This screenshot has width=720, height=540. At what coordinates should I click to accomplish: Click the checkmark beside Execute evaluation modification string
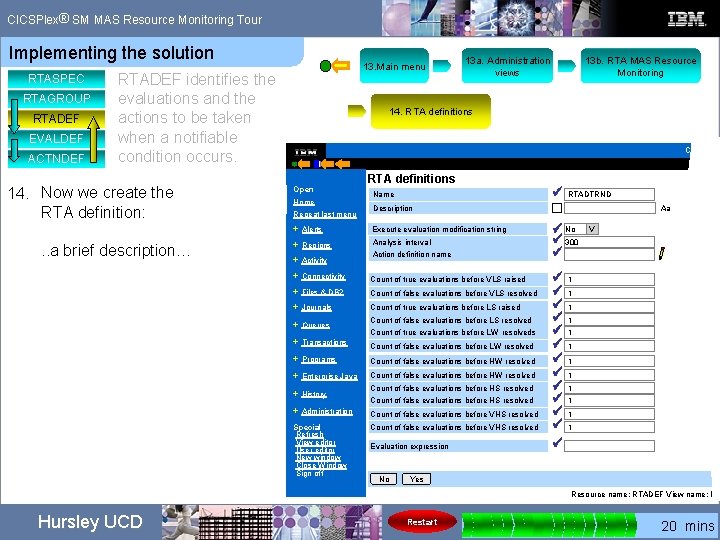[x=557, y=227]
